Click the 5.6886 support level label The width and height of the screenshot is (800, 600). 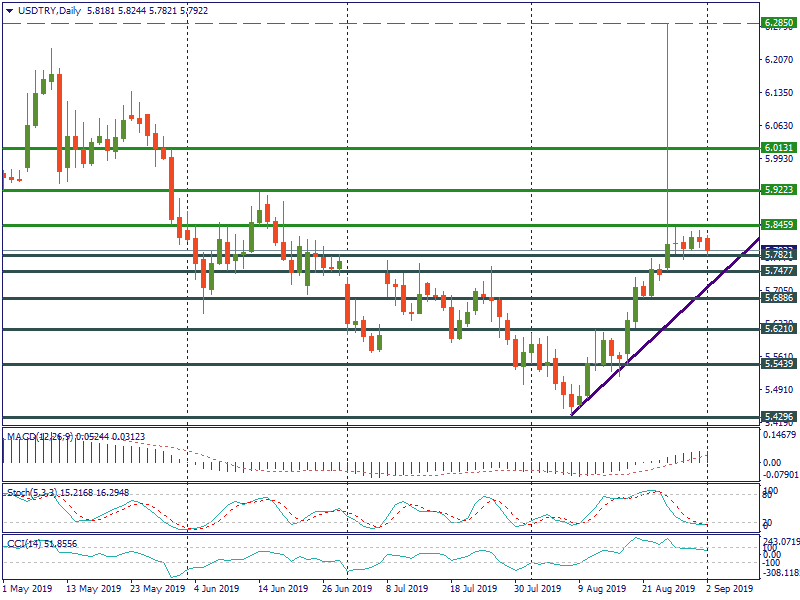[778, 298]
